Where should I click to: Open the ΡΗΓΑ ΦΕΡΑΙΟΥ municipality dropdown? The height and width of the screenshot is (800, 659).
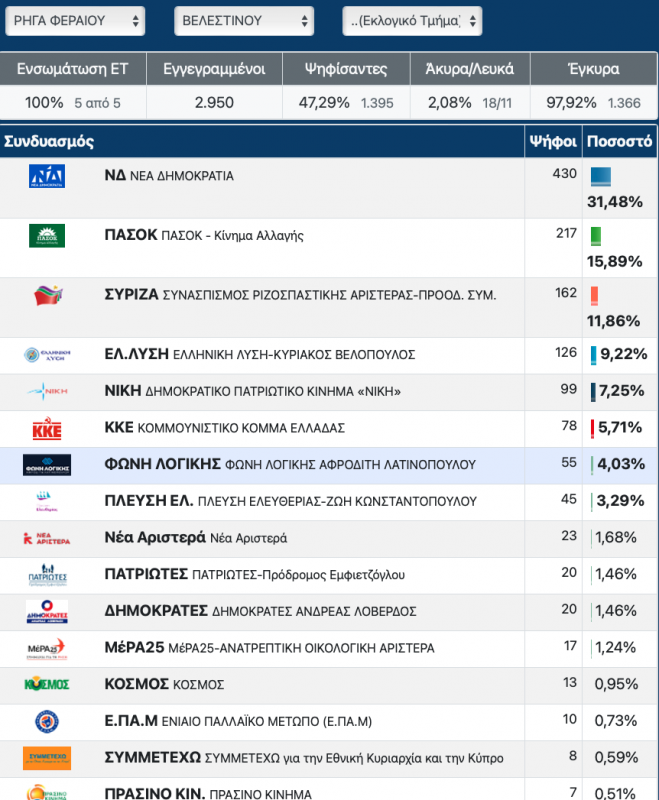coord(75,21)
